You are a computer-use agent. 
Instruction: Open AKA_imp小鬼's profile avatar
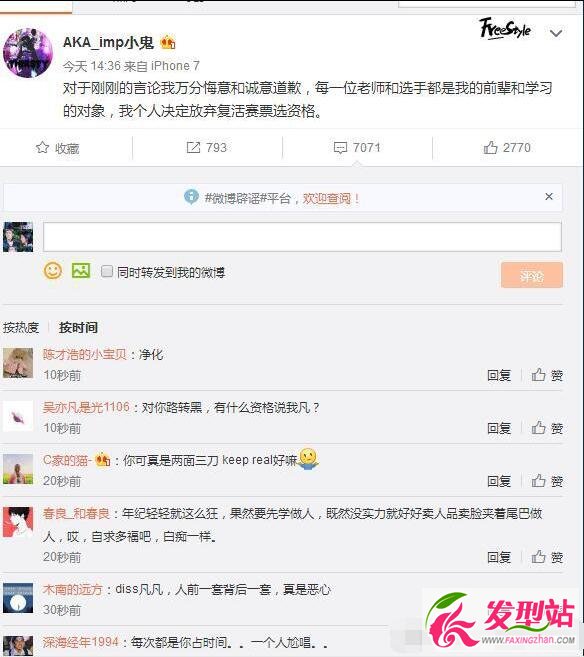tap(28, 53)
